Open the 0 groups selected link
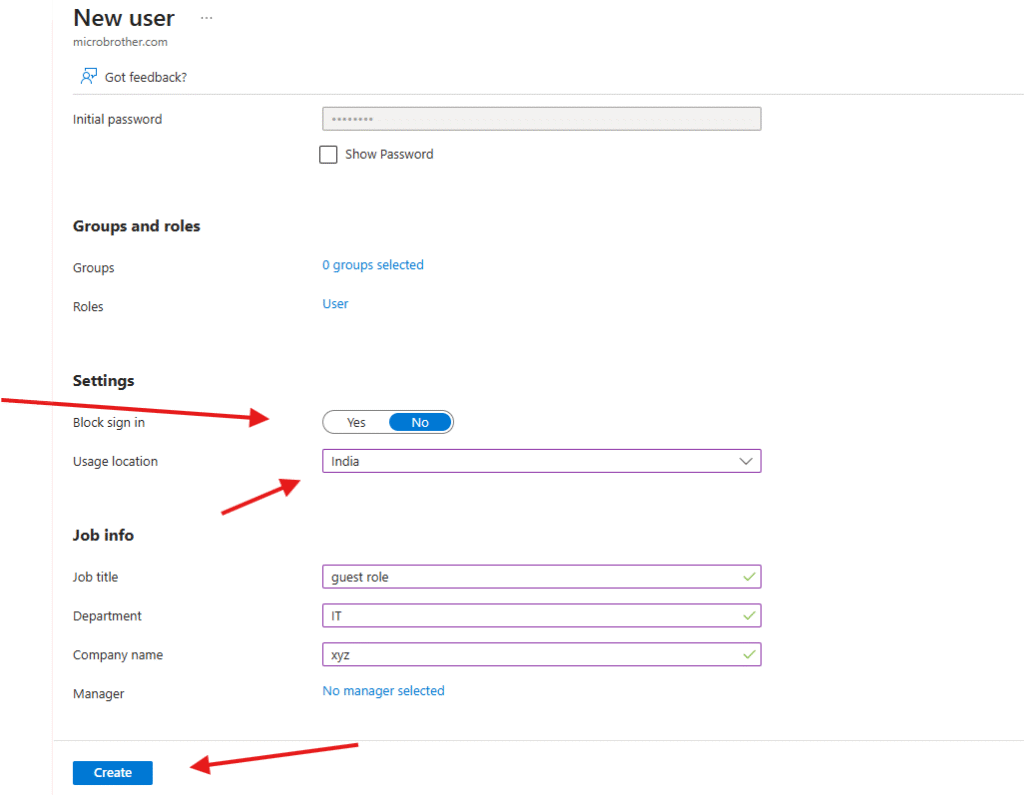1024x795 pixels. click(372, 266)
